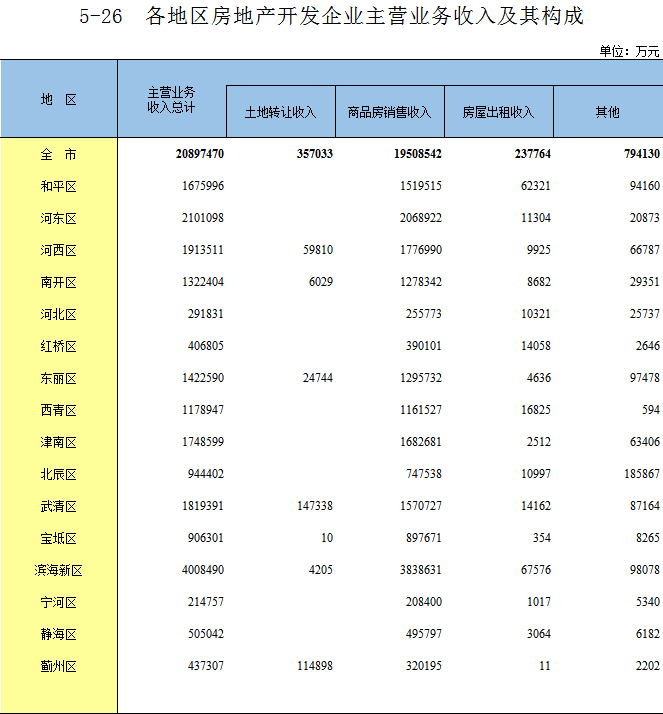Click the '河东区' row label
Image resolution: width=663 pixels, height=714 pixels.
point(58,218)
